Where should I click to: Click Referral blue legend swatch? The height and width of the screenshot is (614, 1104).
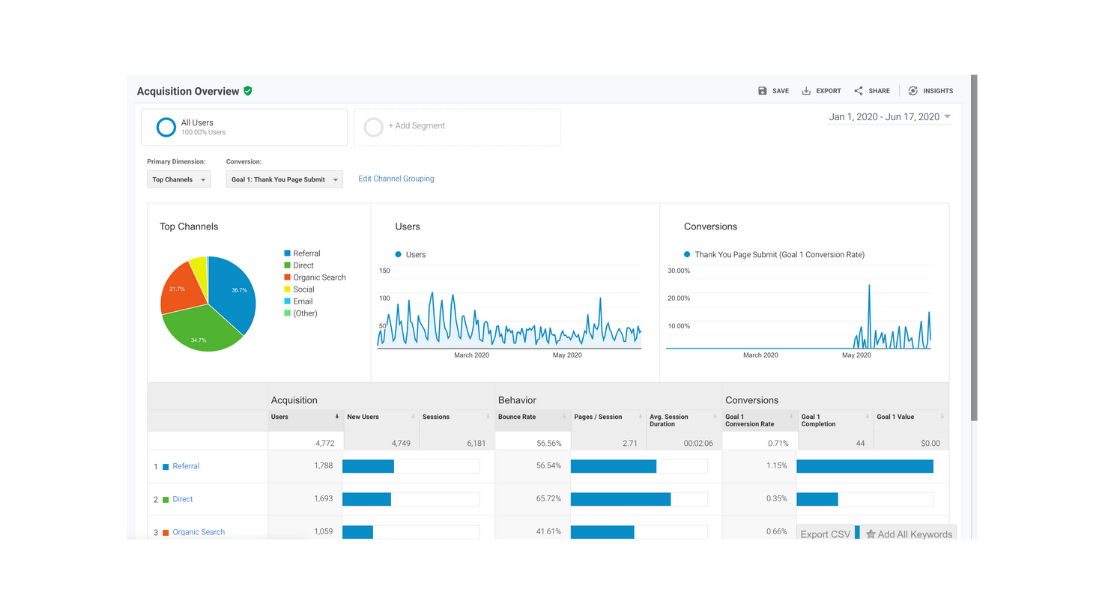287,253
